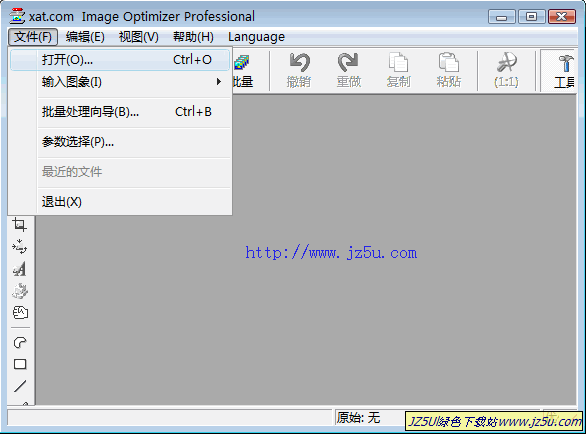This screenshot has height=434, width=586.
Task: Select 退出(X) to exit the program
Action: pos(120,202)
